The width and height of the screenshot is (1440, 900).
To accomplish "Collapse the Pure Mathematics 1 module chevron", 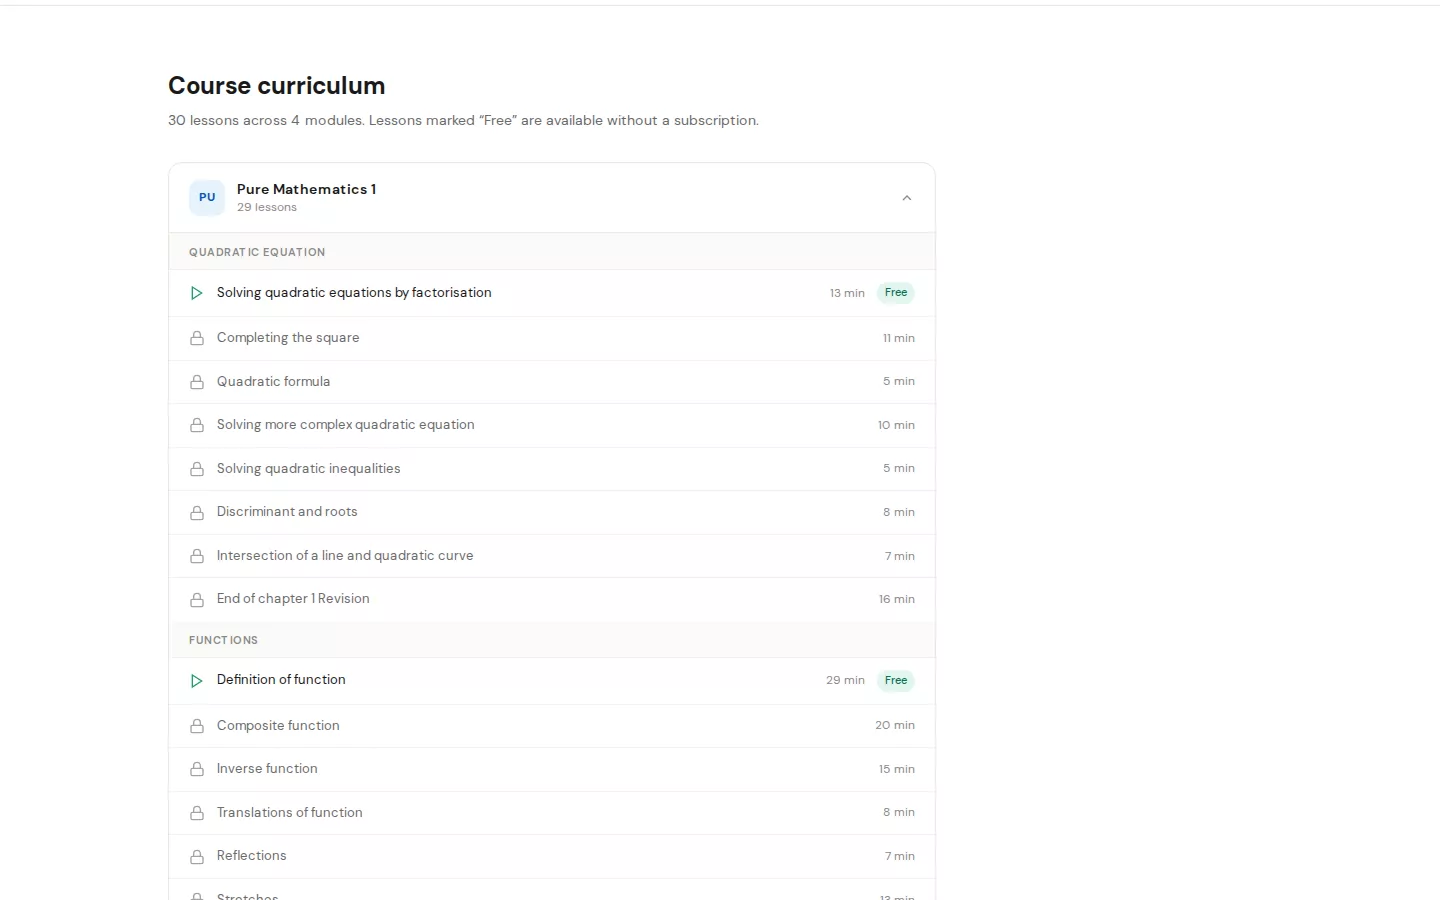I will coord(907,198).
